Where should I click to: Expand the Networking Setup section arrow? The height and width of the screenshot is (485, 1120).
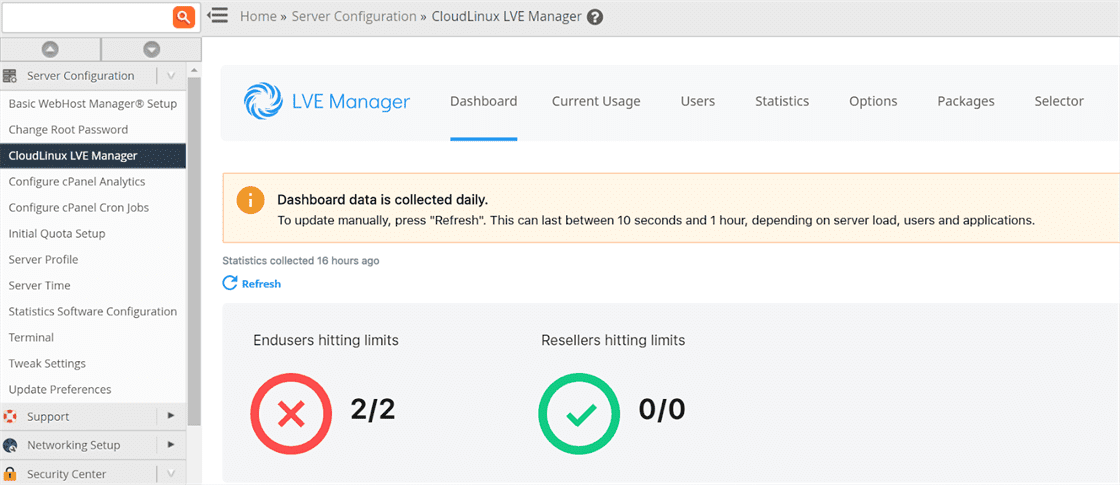(x=171, y=445)
